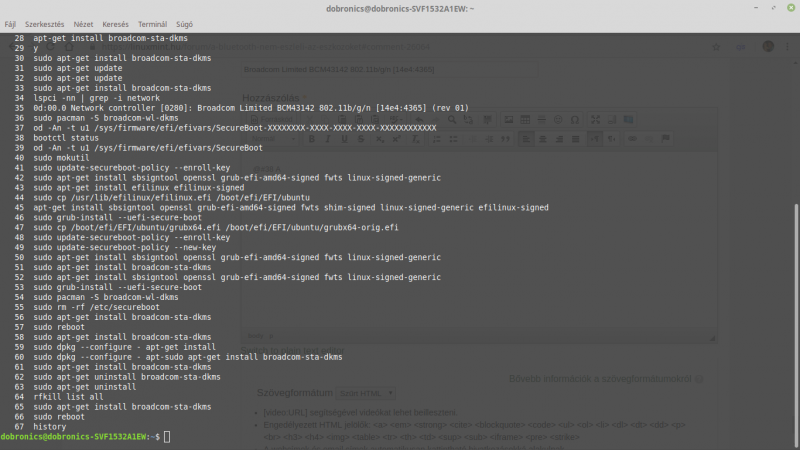
Task: Click the justify icon in the forum editor
Action: [576, 139]
